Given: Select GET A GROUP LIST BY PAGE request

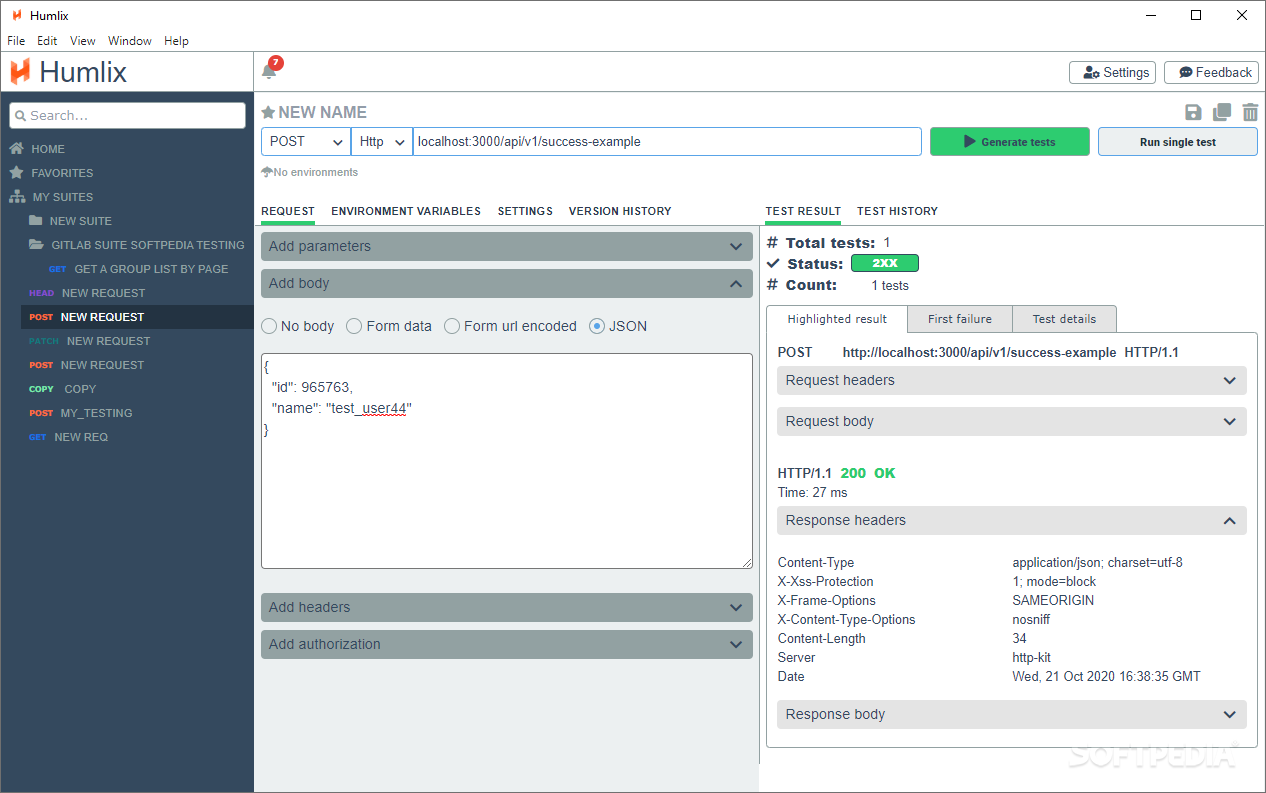Looking at the screenshot, I should [138, 269].
